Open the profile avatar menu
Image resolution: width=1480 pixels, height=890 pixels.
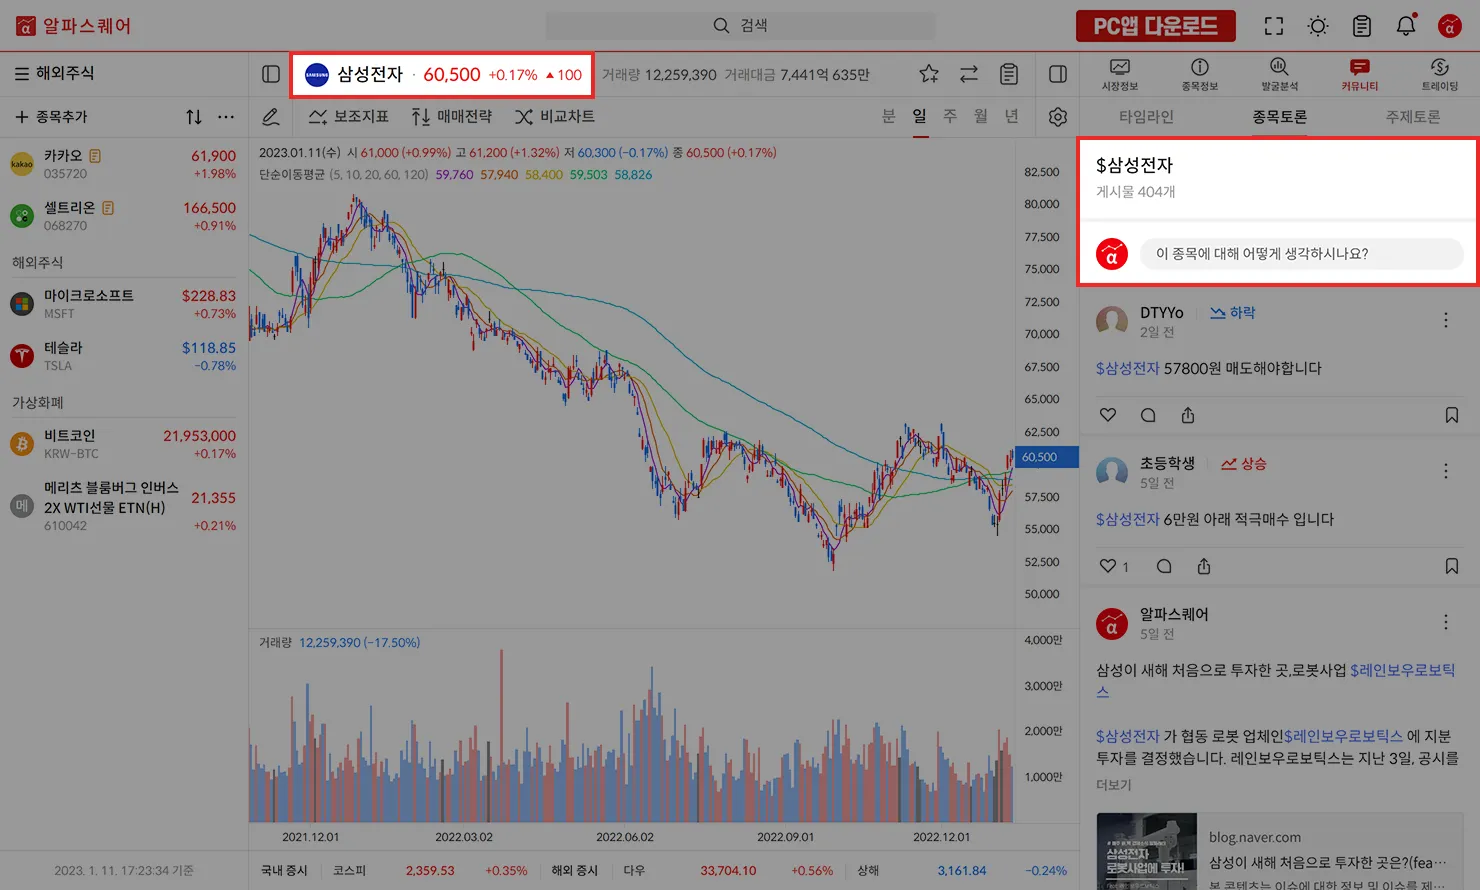[x=1450, y=26]
